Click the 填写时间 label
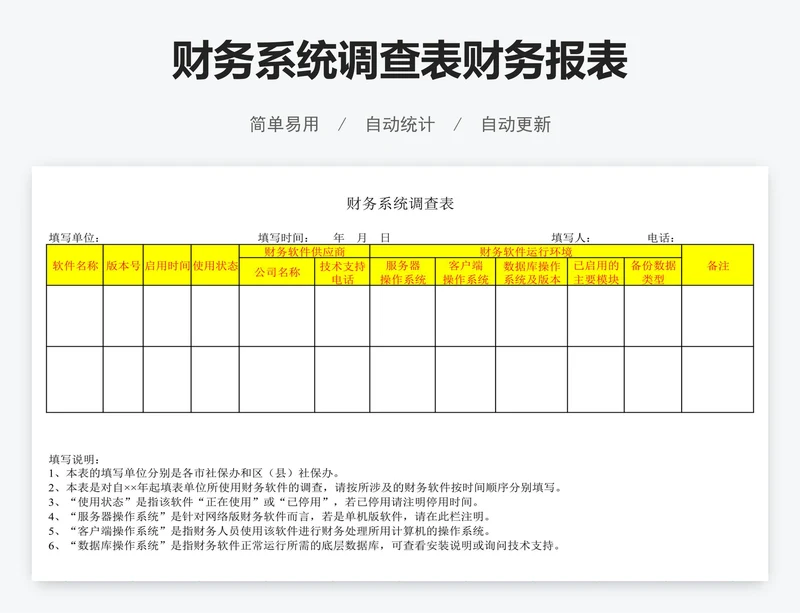 (283, 238)
